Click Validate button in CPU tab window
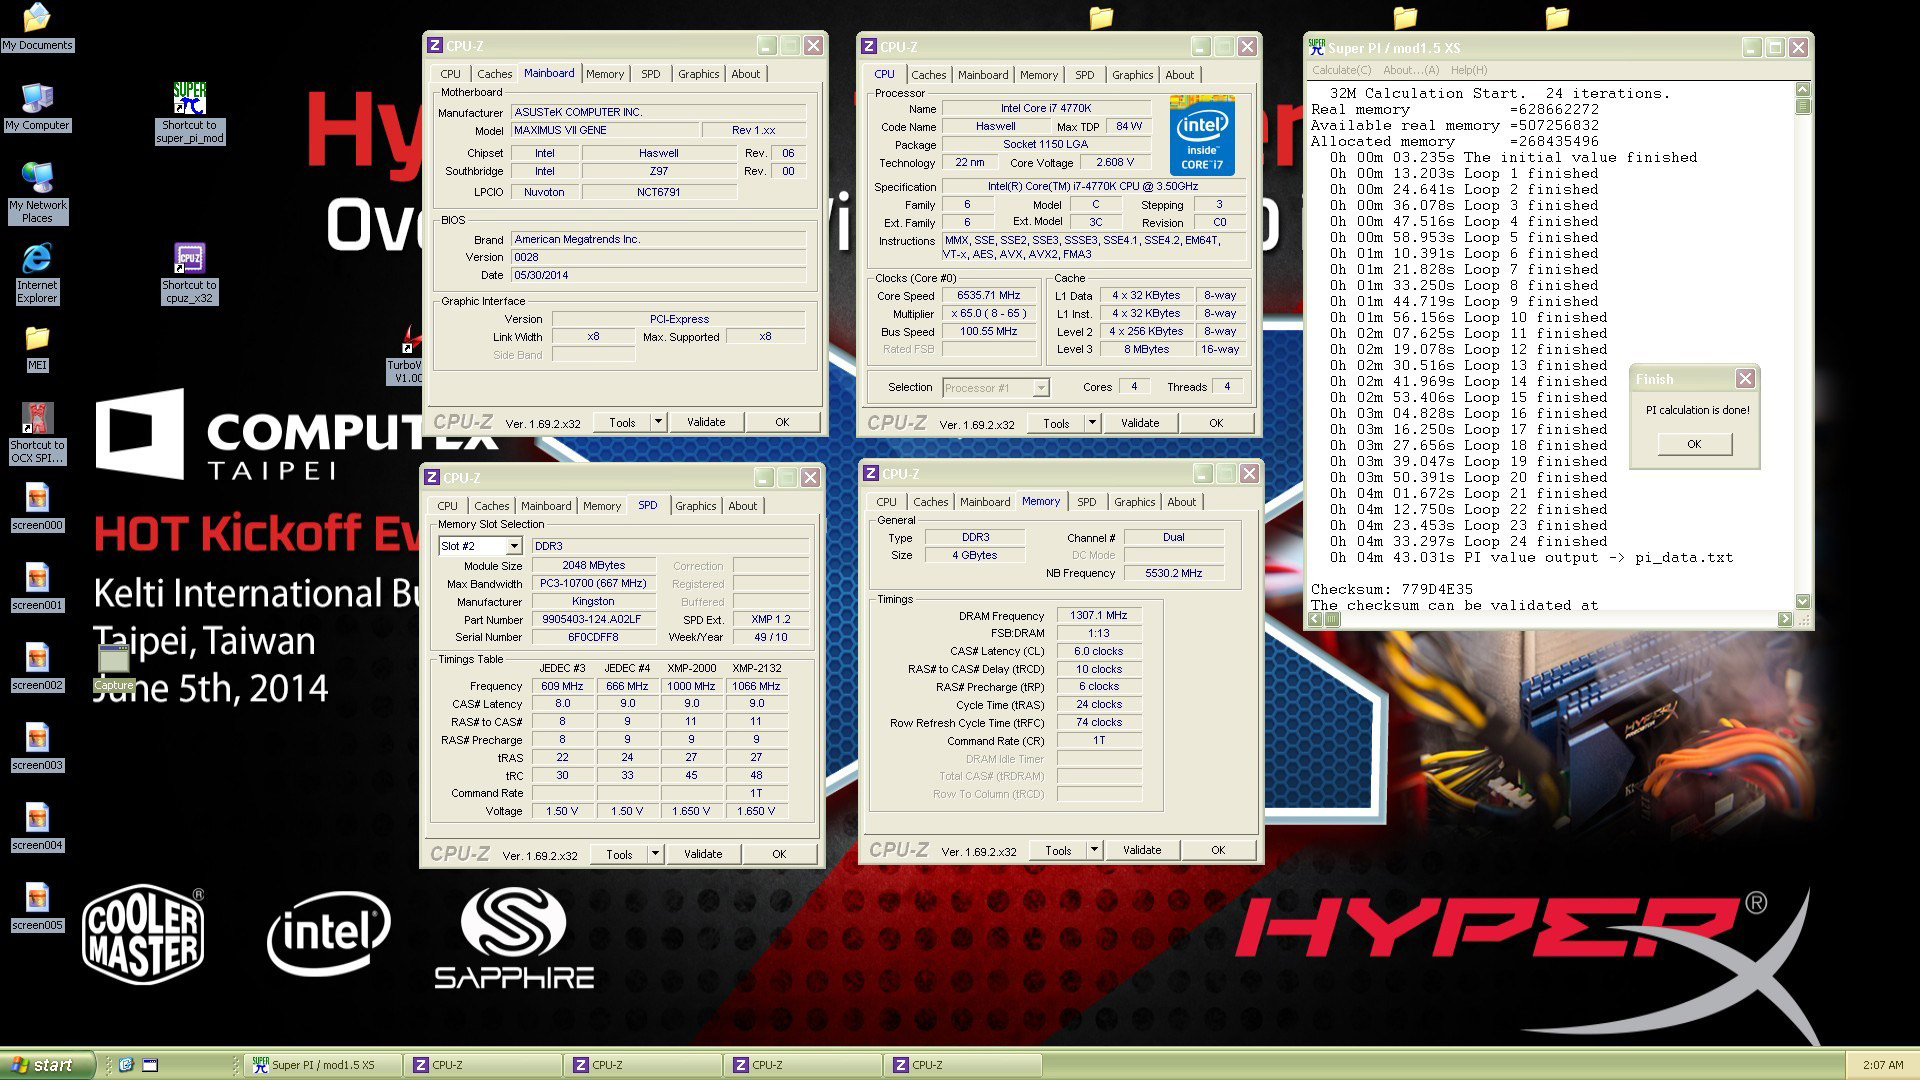This screenshot has height=1080, width=1920. point(1139,423)
